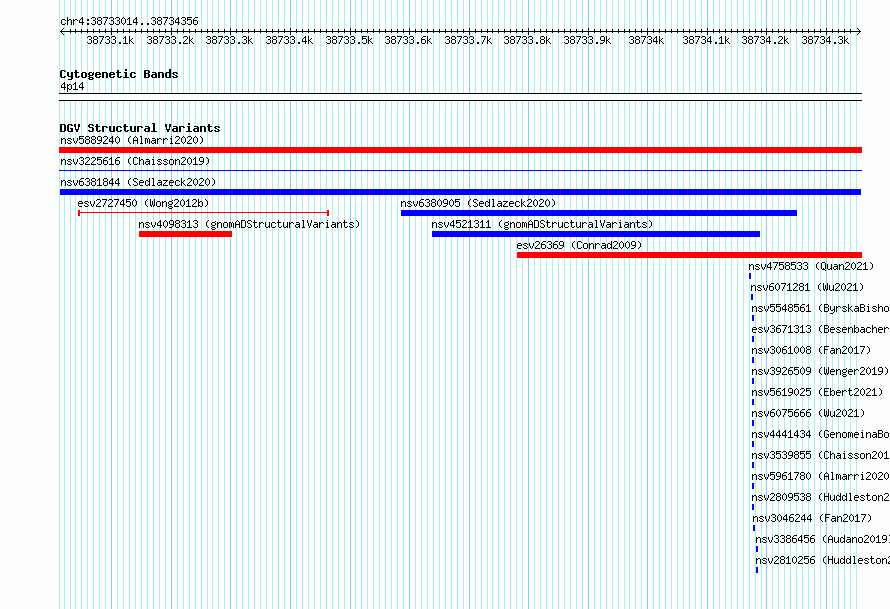Open the nsv4521311 (gnomADStructuralVariants) label
This screenshot has width=890, height=609.
(x=542, y=224)
